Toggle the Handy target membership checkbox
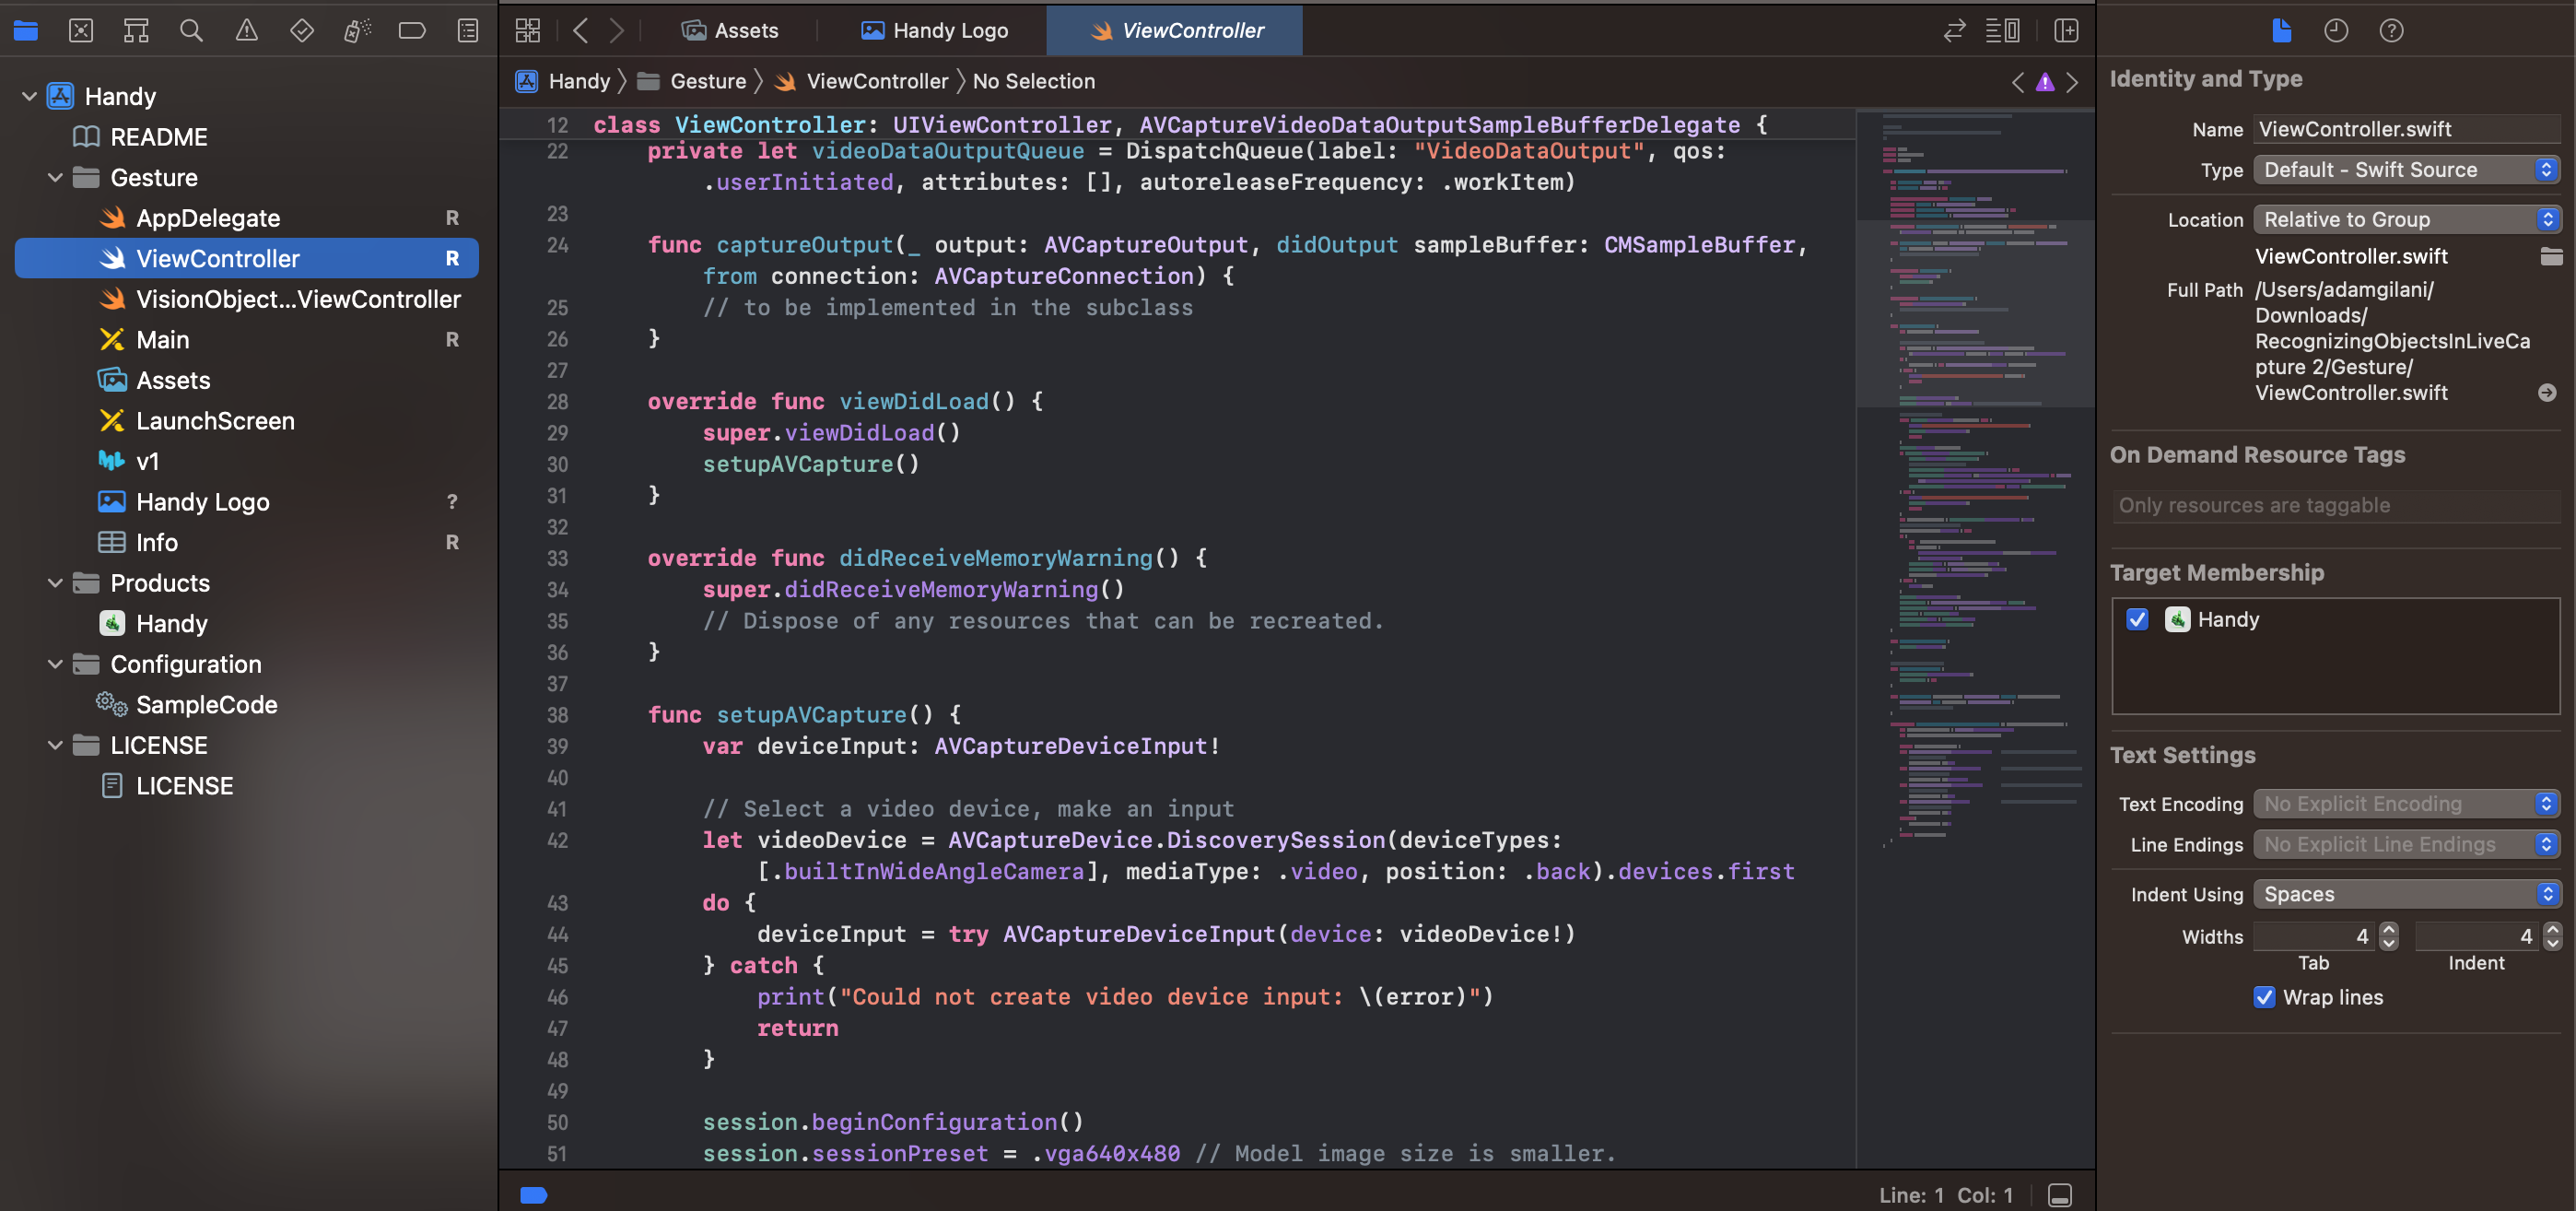 [x=2137, y=619]
